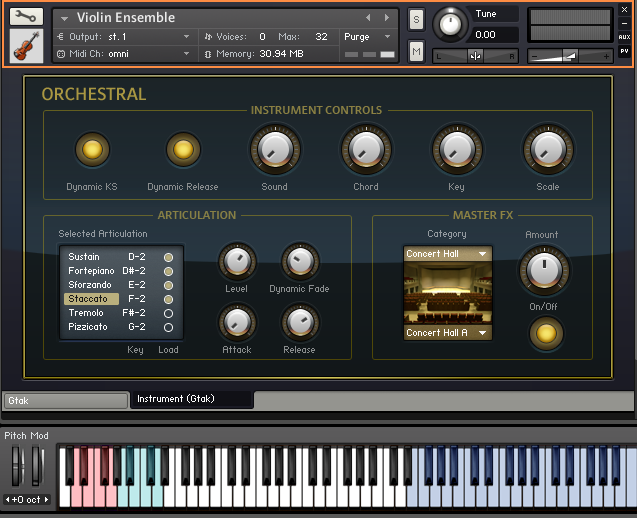Toggle the Dynamic KS button
The height and width of the screenshot is (518, 637).
point(92,150)
